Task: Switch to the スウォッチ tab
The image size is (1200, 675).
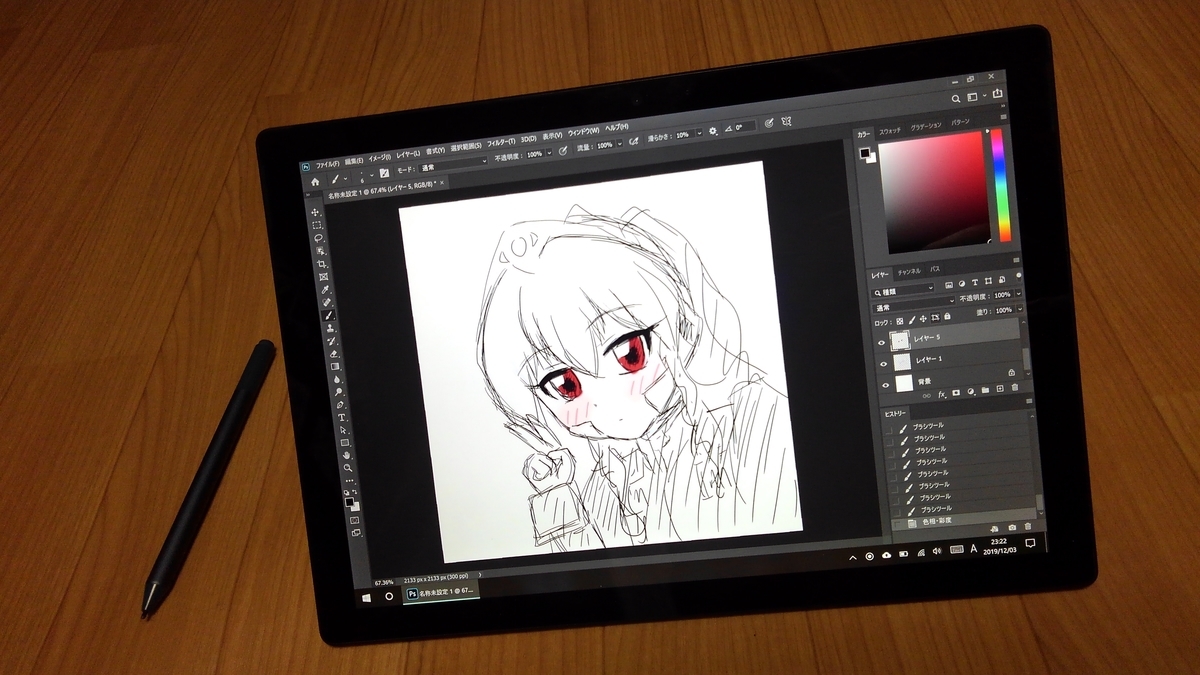Action: click(x=889, y=130)
